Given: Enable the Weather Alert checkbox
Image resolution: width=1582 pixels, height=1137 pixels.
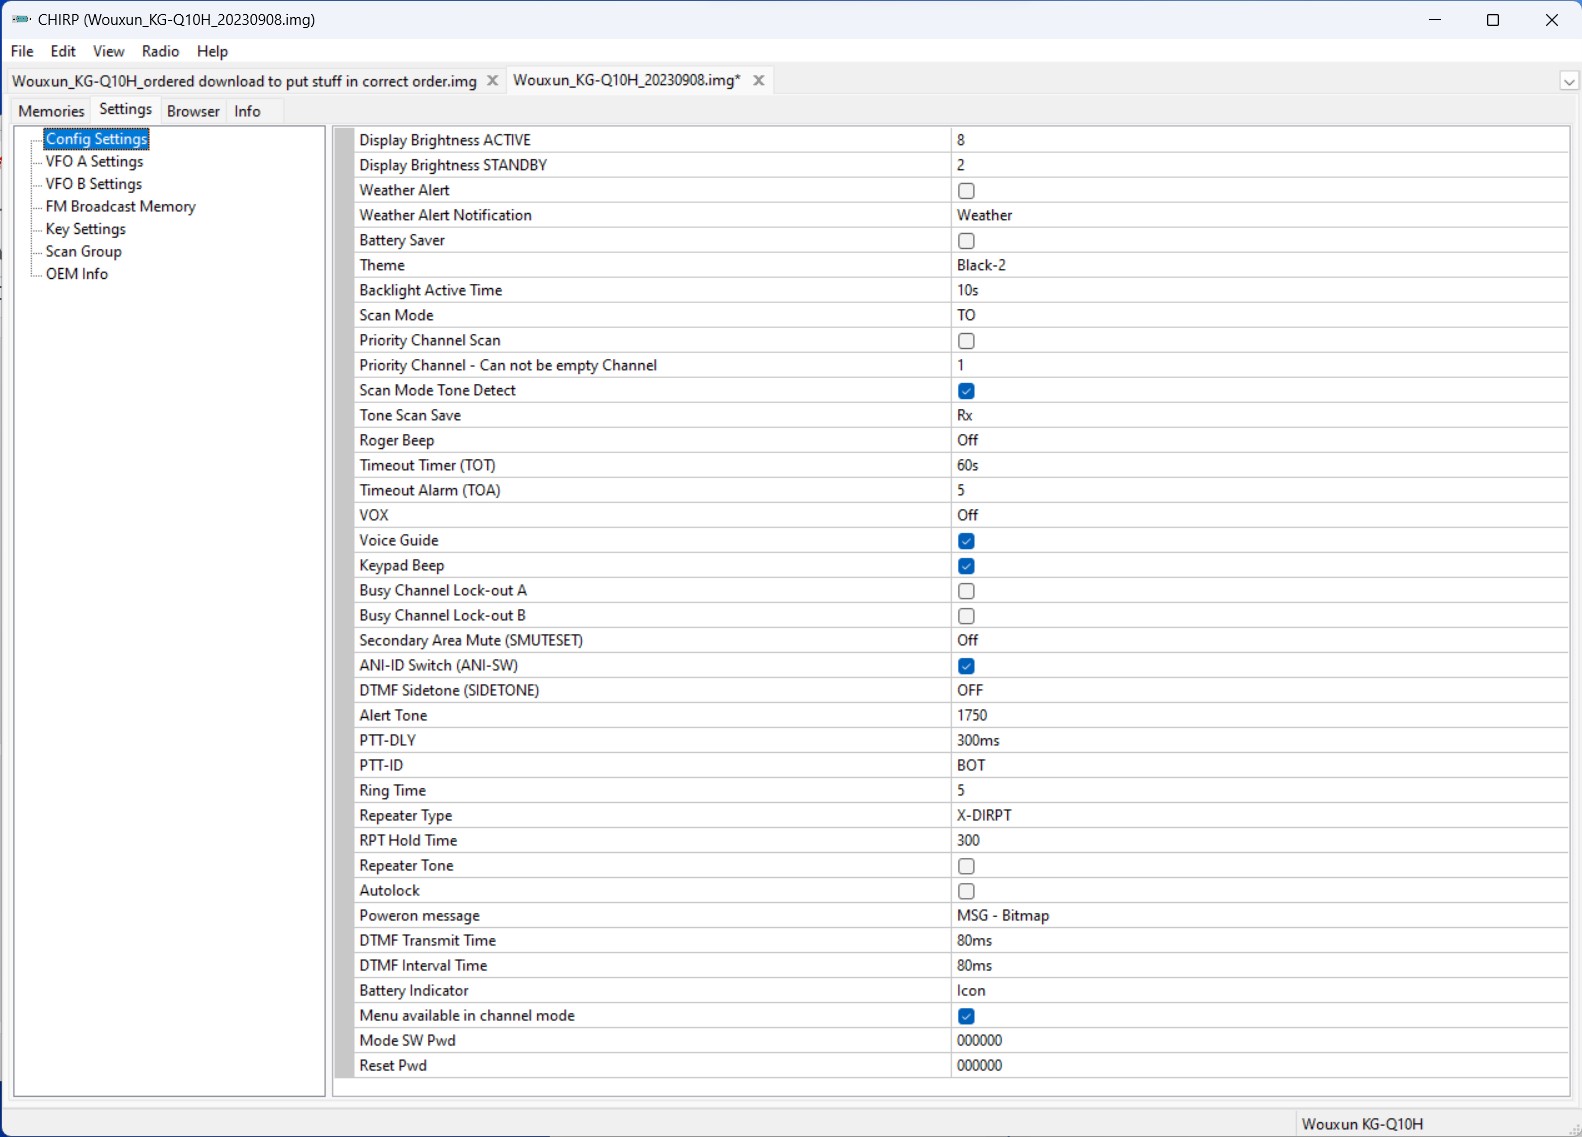Looking at the screenshot, I should 966,191.
